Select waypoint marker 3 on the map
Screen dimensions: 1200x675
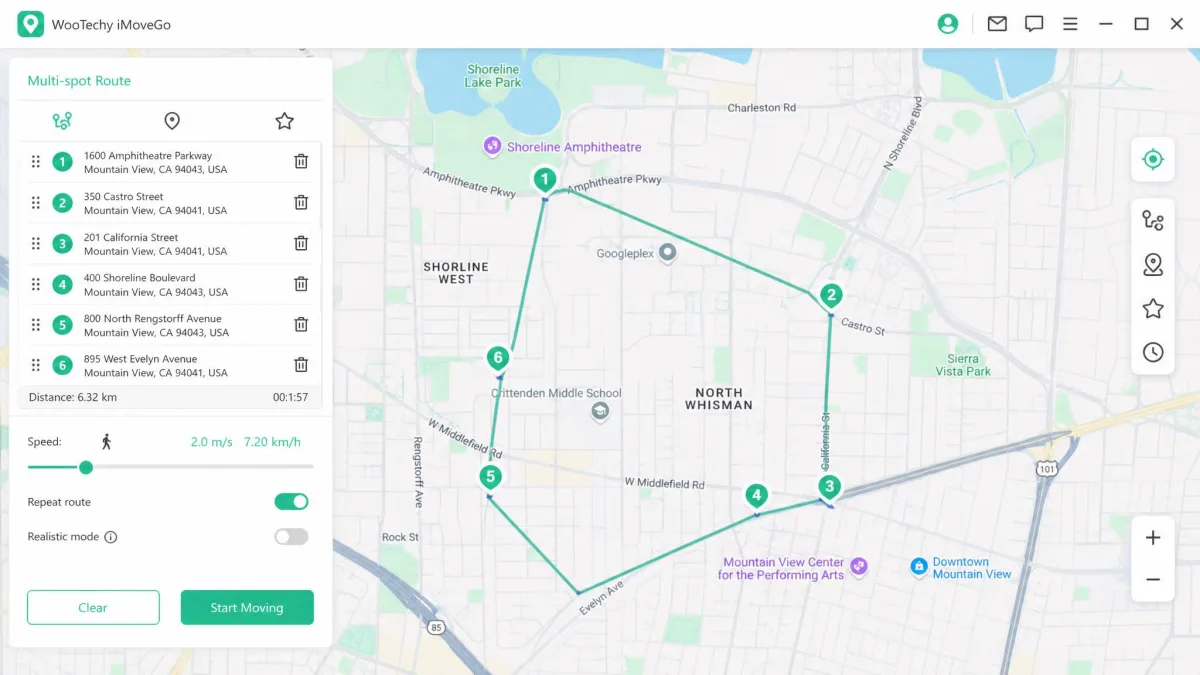pos(829,488)
